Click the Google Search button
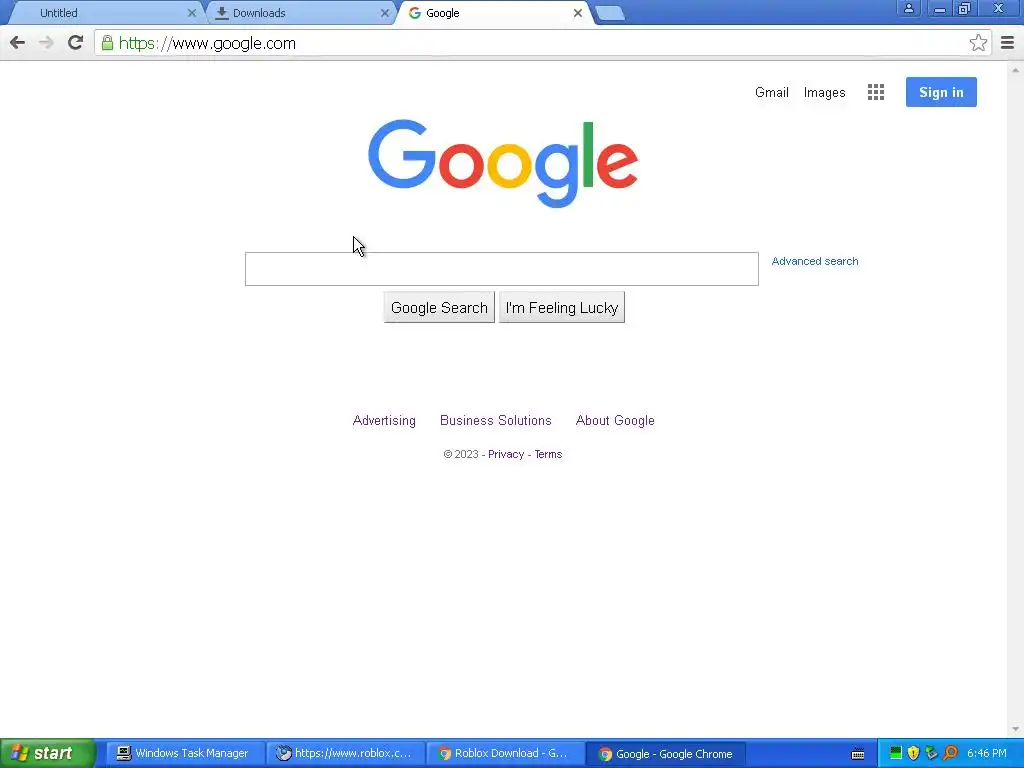This screenshot has width=1024, height=768. [439, 308]
